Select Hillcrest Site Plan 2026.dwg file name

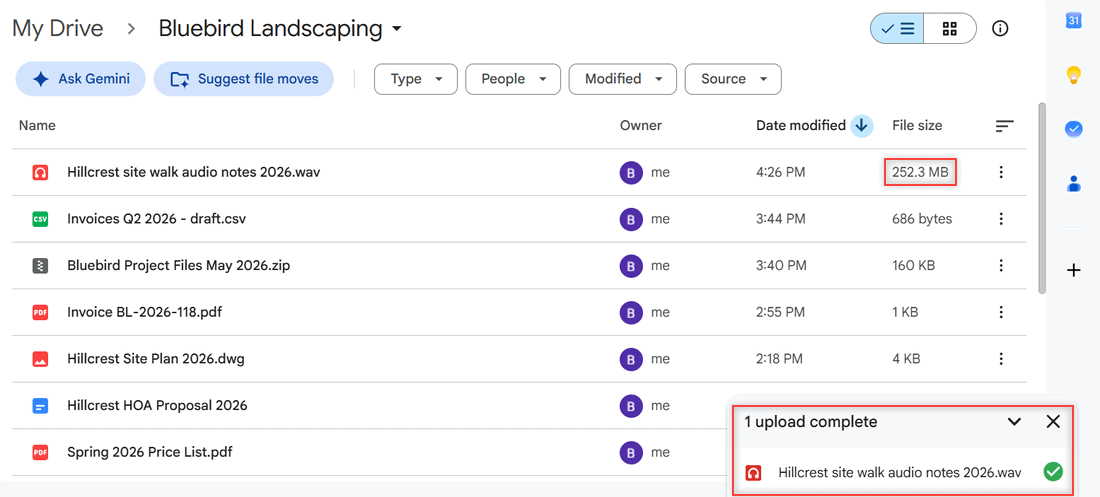[156, 359]
